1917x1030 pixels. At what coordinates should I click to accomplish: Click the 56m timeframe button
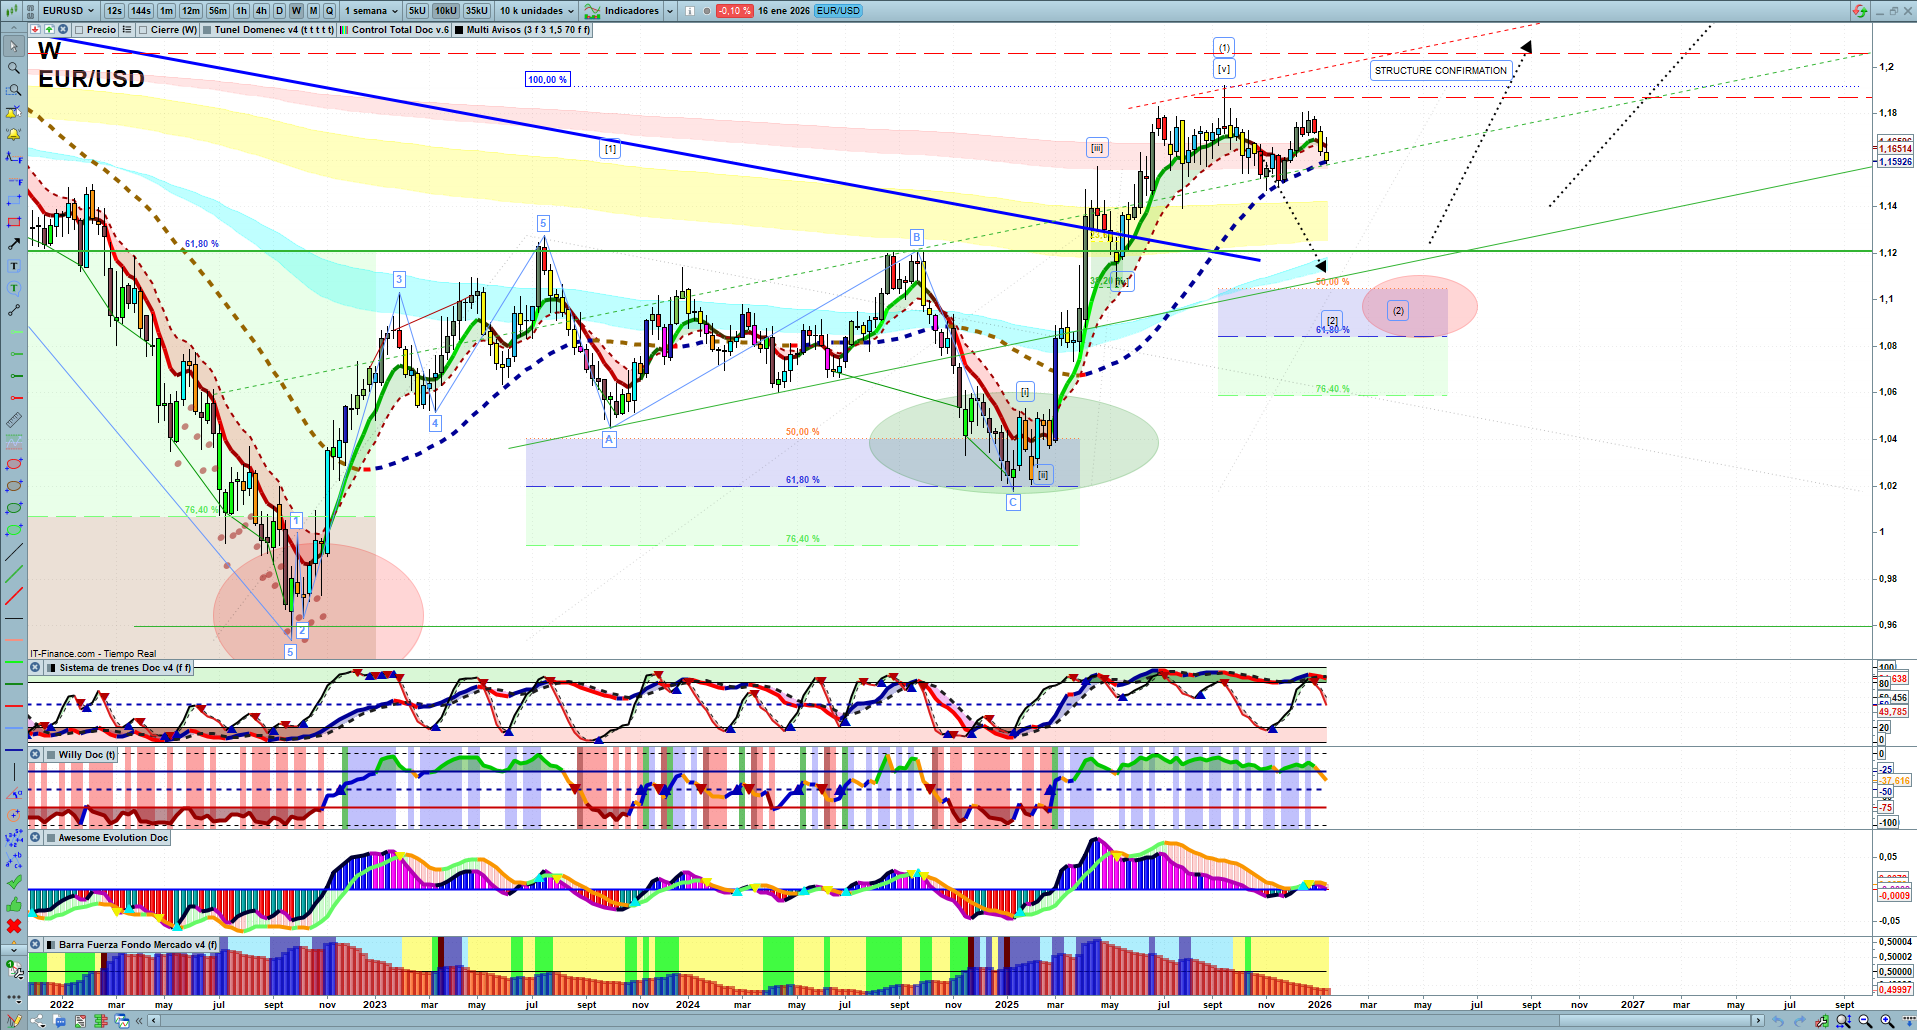coord(218,11)
